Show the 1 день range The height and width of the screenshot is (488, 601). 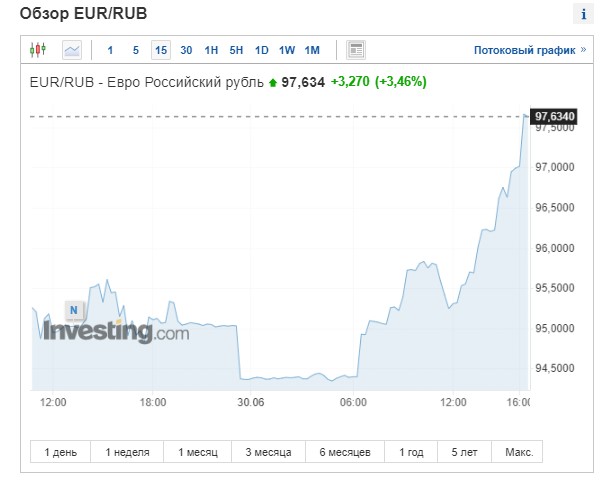[x=60, y=452]
